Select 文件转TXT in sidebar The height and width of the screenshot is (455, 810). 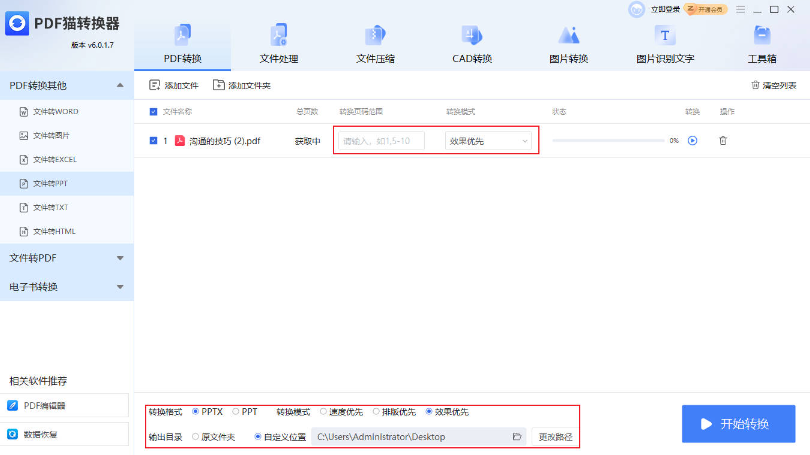click(x=67, y=208)
